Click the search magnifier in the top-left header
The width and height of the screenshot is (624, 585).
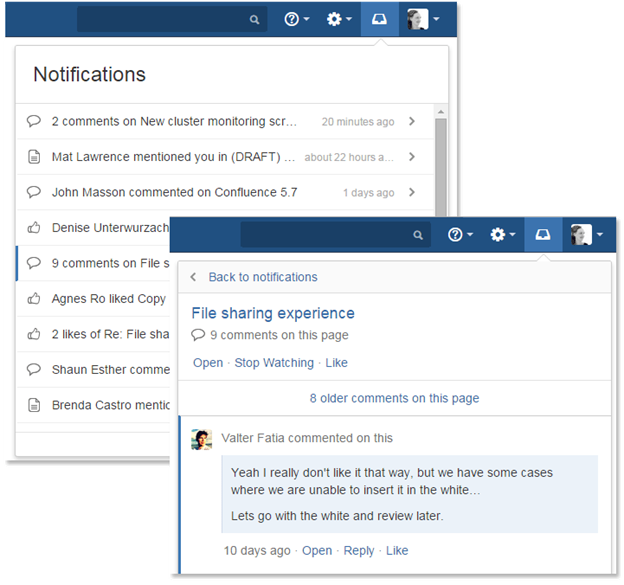(x=254, y=20)
